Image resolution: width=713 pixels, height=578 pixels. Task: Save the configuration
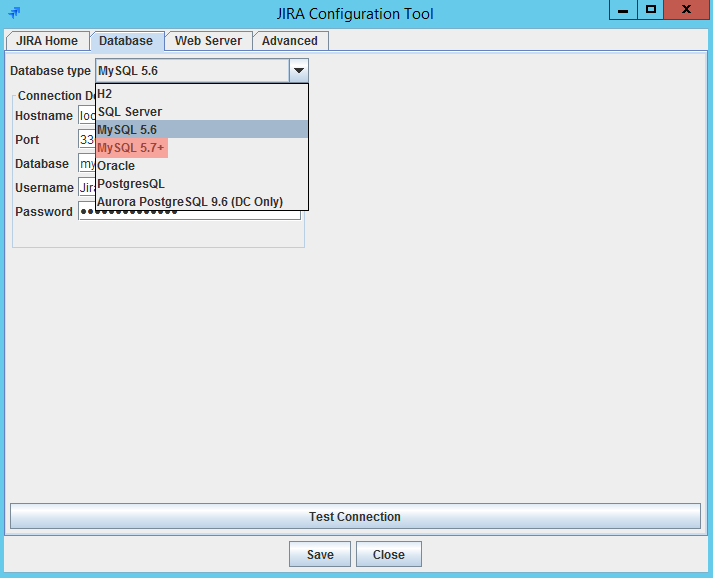320,554
